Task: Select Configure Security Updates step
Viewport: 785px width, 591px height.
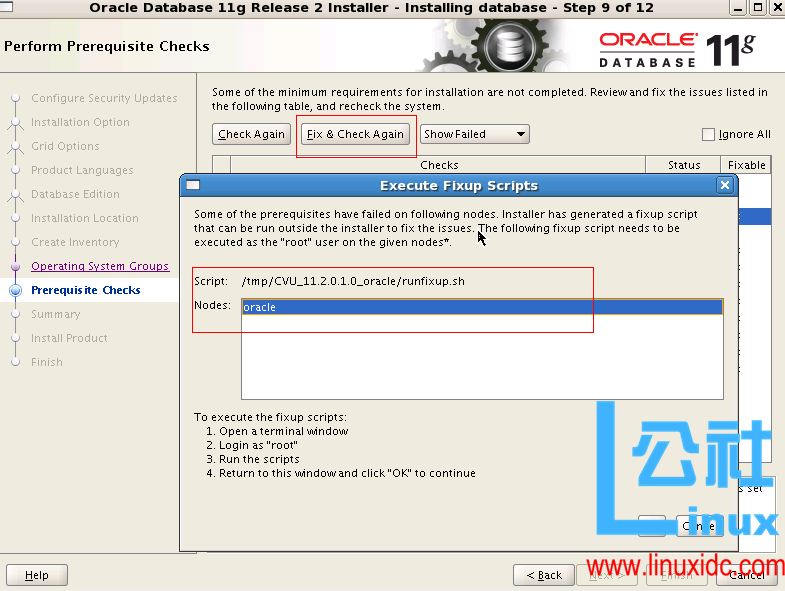Action: coord(104,98)
